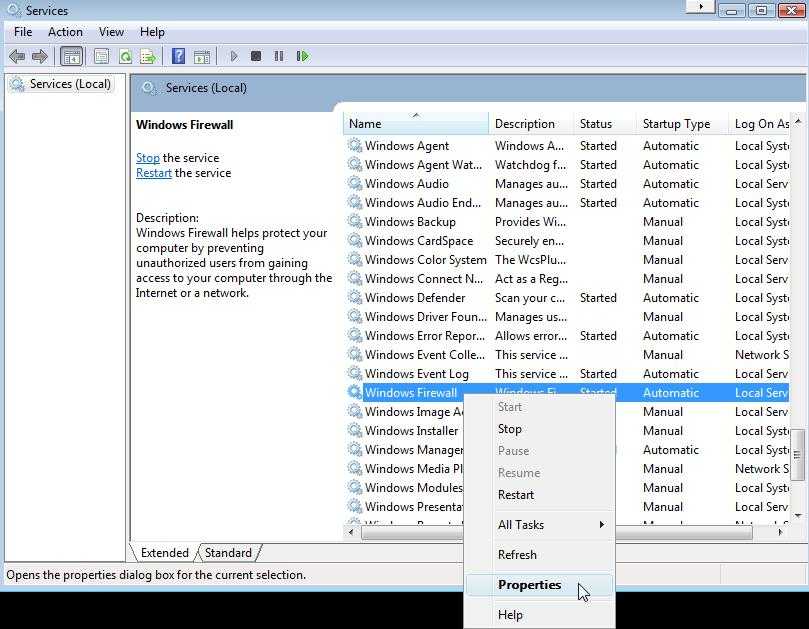809x629 pixels.
Task: Click vertical scrollbar down arrow
Action: click(x=798, y=515)
